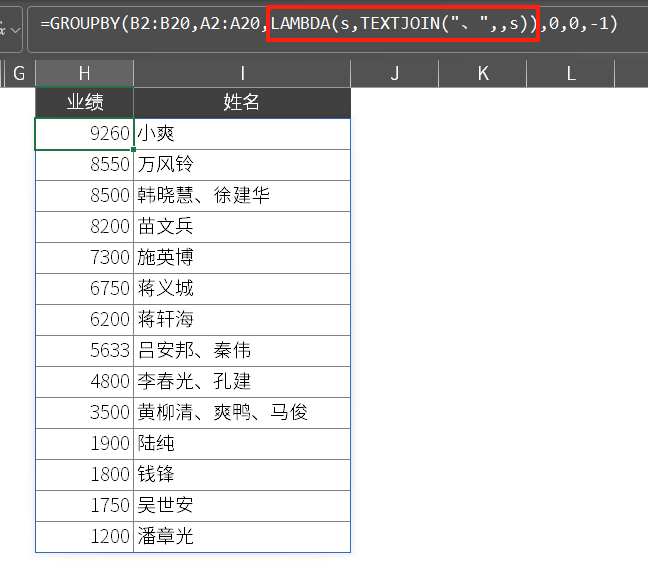Click the name cell 万风铃
Screen dimensions: 648x574
[242, 165]
